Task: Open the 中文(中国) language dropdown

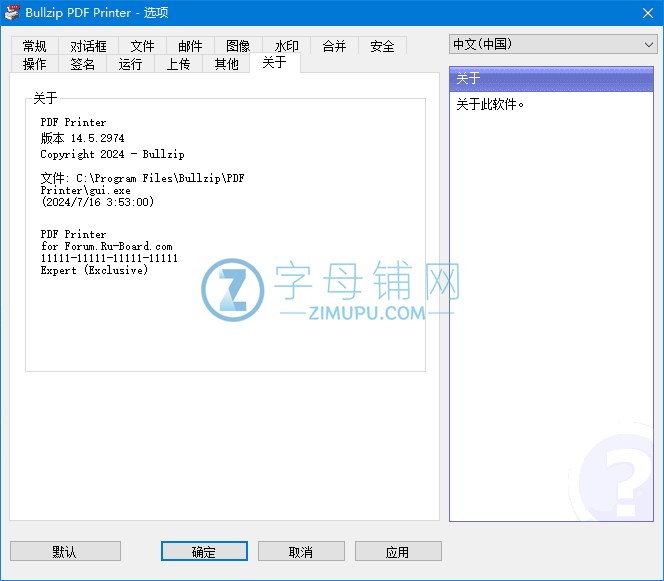Action: [x=552, y=44]
